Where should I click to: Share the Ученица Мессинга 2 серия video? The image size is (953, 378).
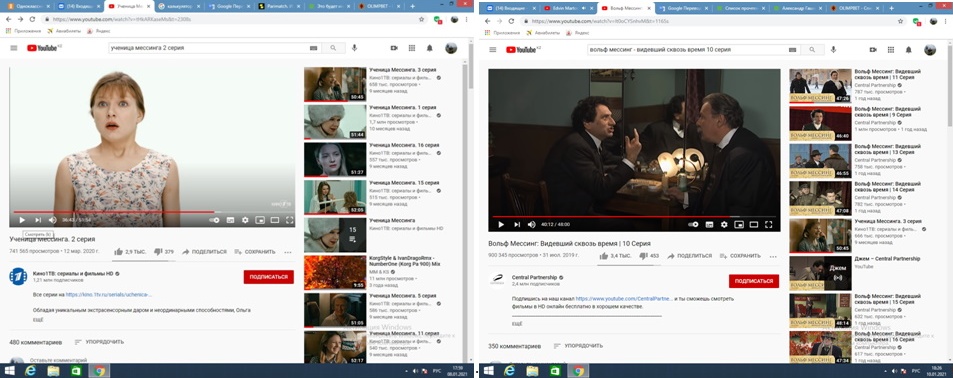(204, 252)
